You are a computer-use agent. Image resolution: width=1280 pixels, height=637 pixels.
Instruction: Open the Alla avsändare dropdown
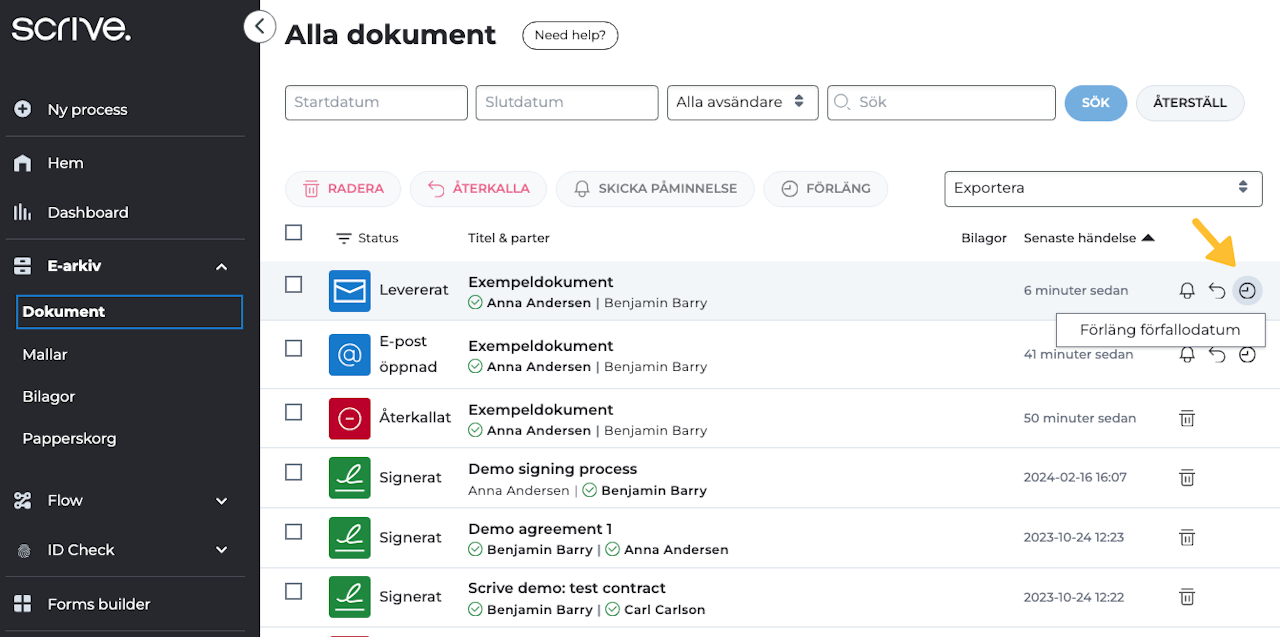(742, 102)
